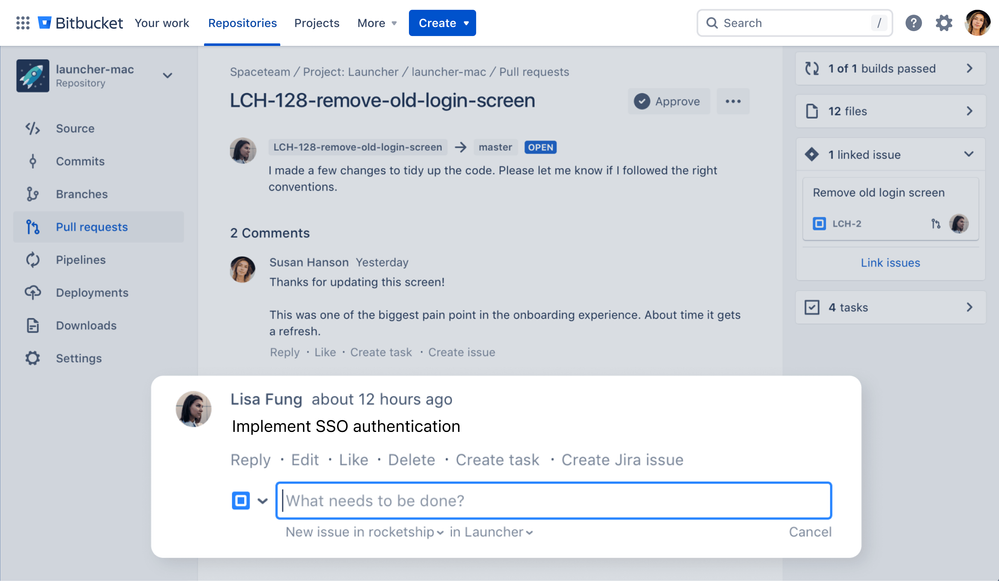Open the Projects navigation item

click(x=317, y=23)
